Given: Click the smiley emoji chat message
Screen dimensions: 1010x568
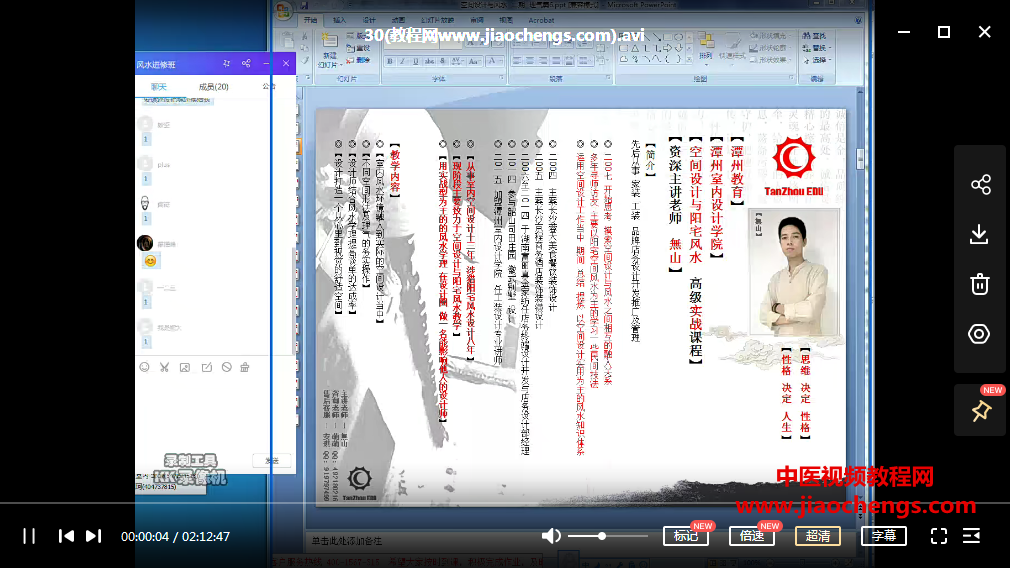Looking at the screenshot, I should tap(150, 261).
